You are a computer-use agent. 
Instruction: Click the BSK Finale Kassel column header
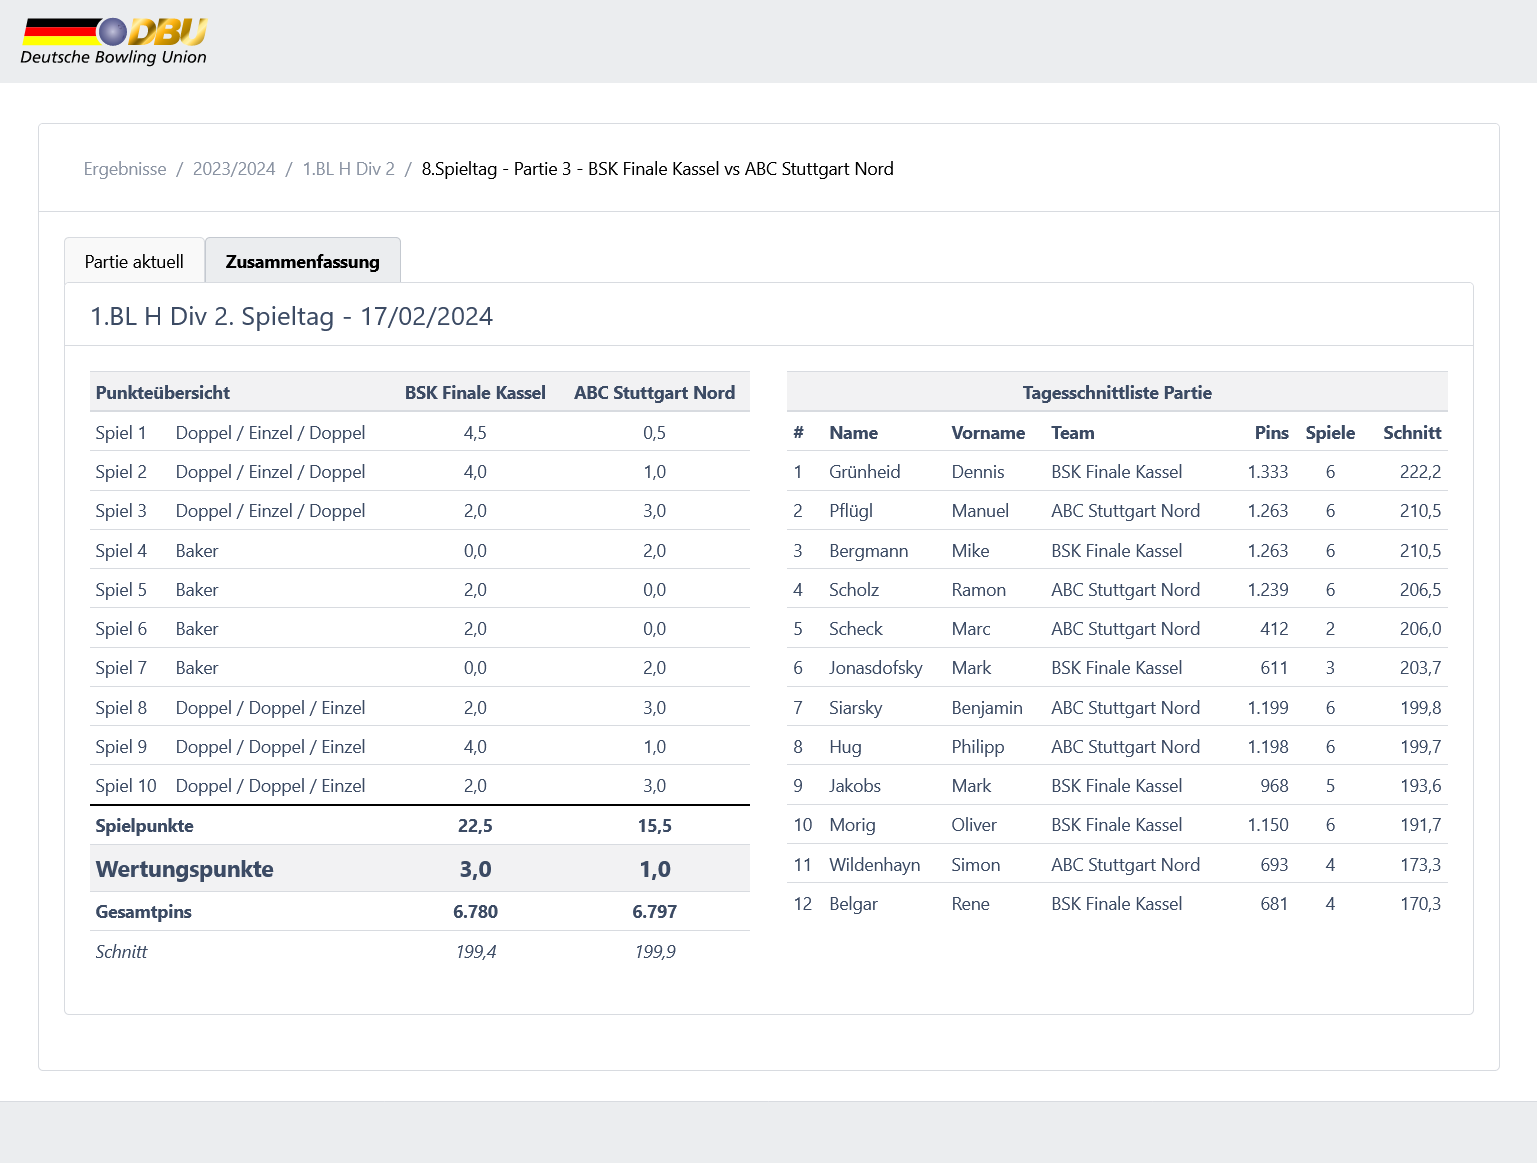pos(475,393)
